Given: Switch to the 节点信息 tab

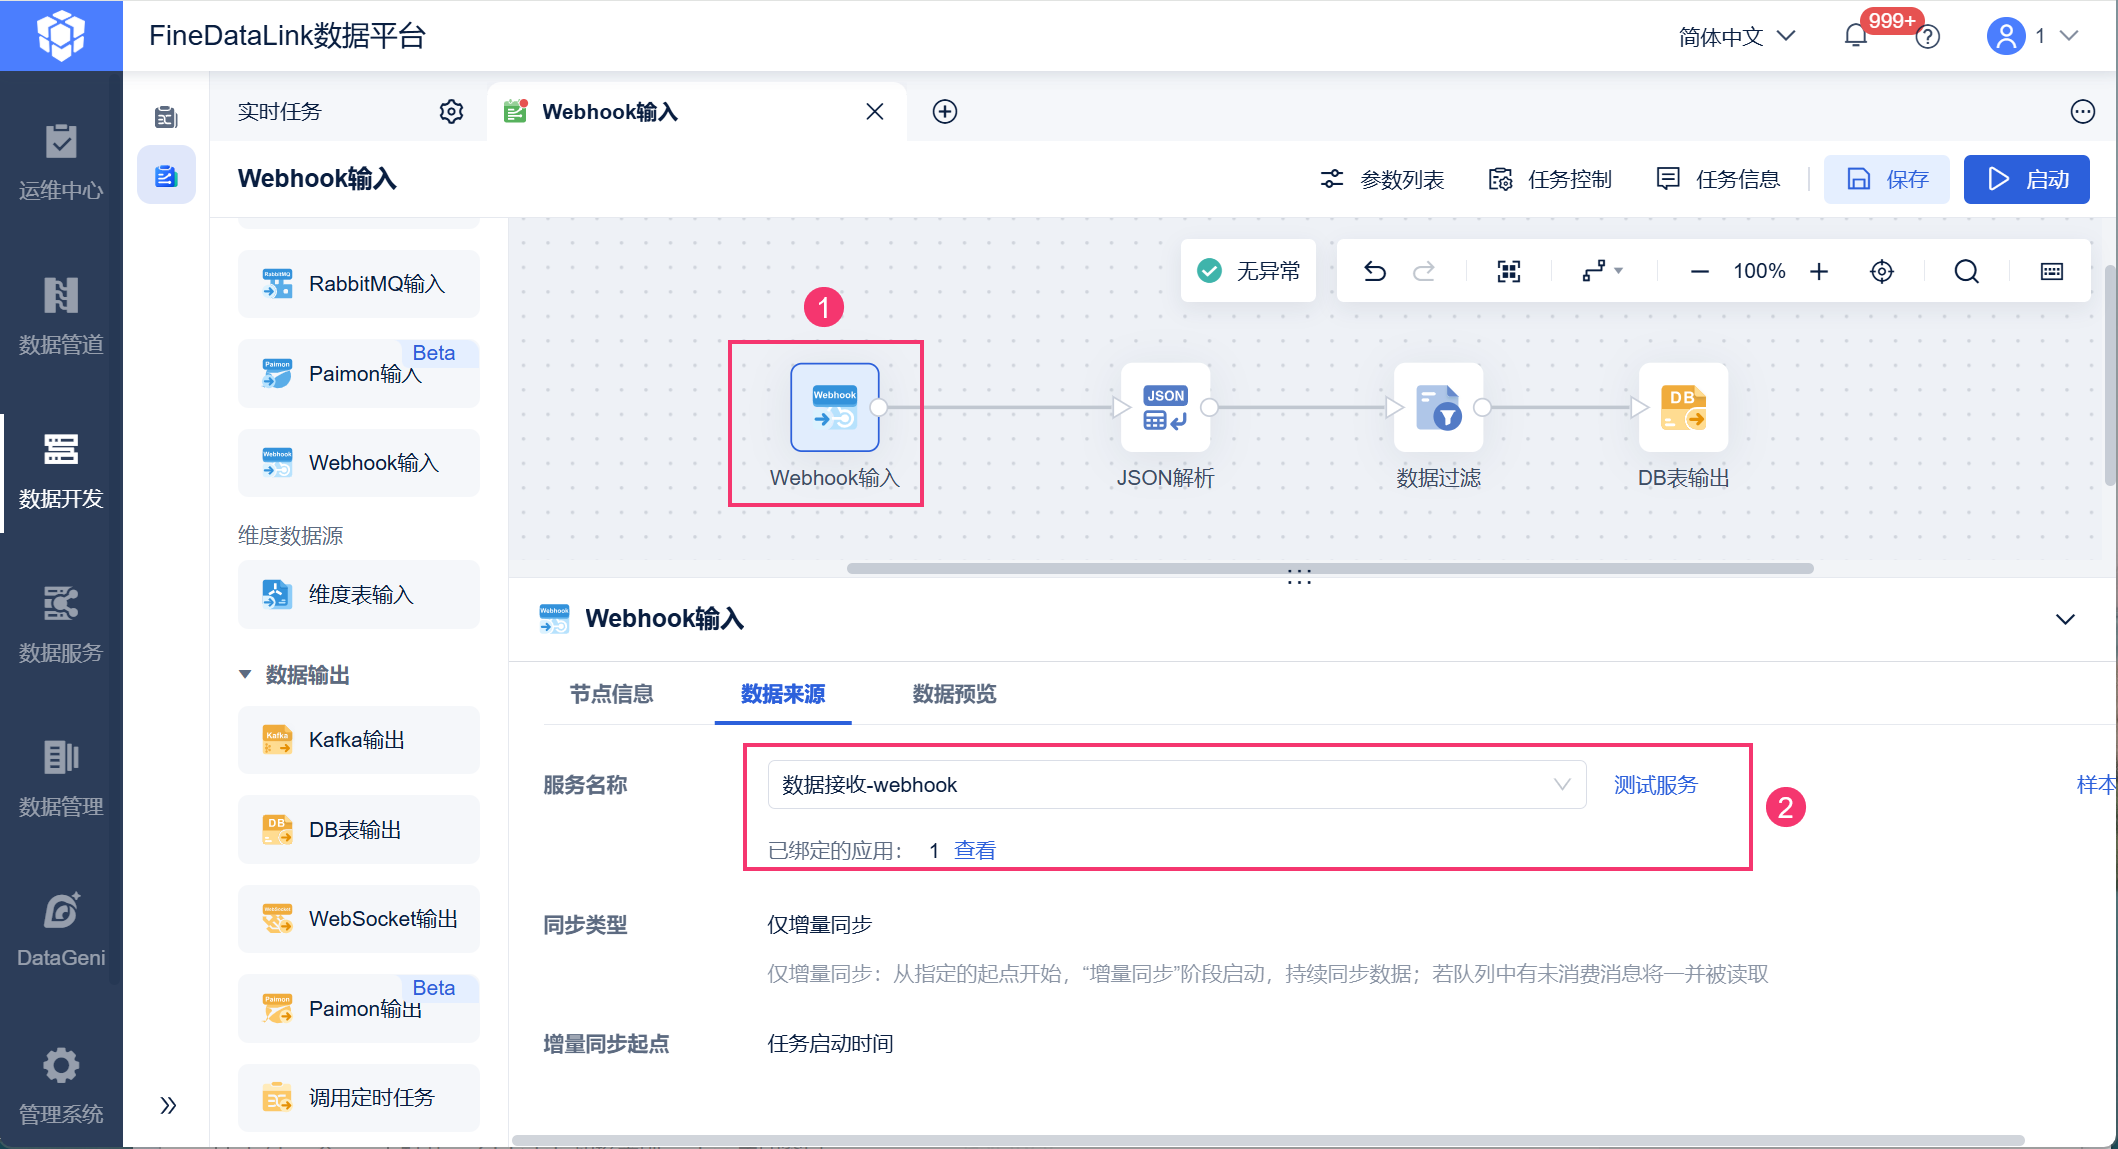Looking at the screenshot, I should pos(611,694).
